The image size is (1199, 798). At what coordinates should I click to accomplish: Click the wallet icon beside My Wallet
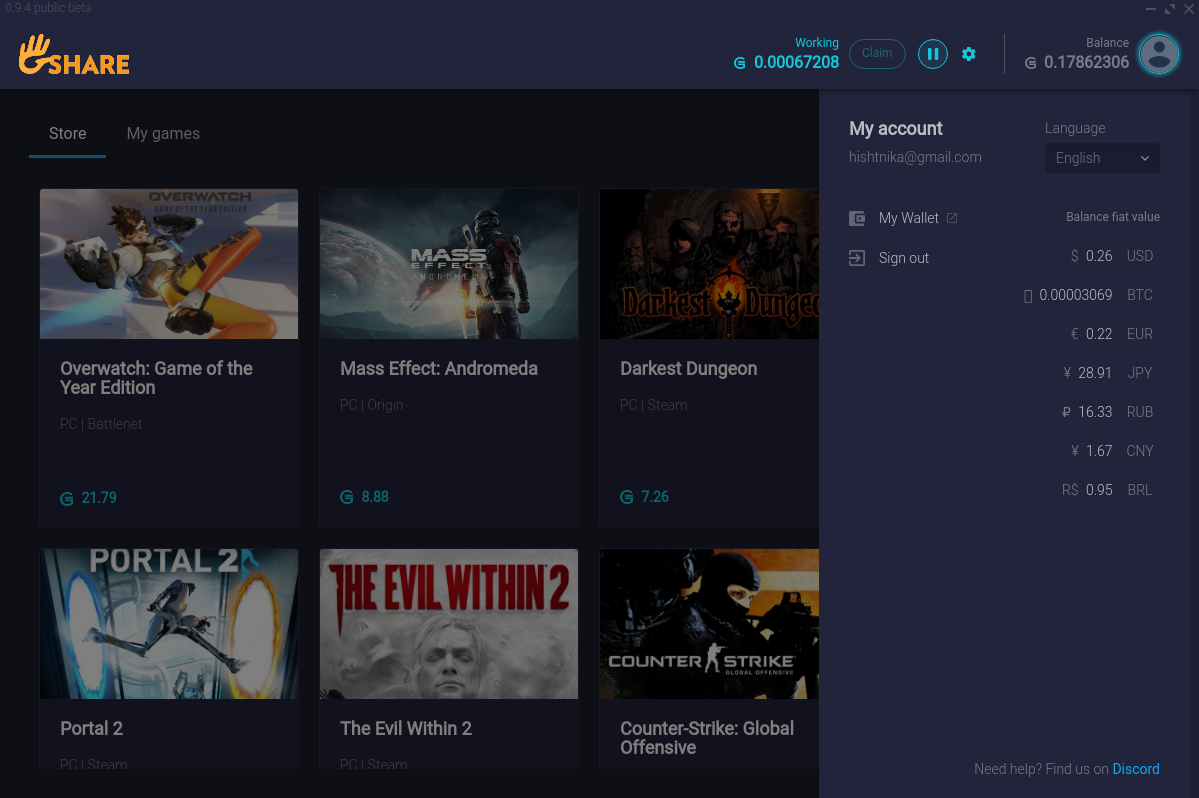pos(857,219)
